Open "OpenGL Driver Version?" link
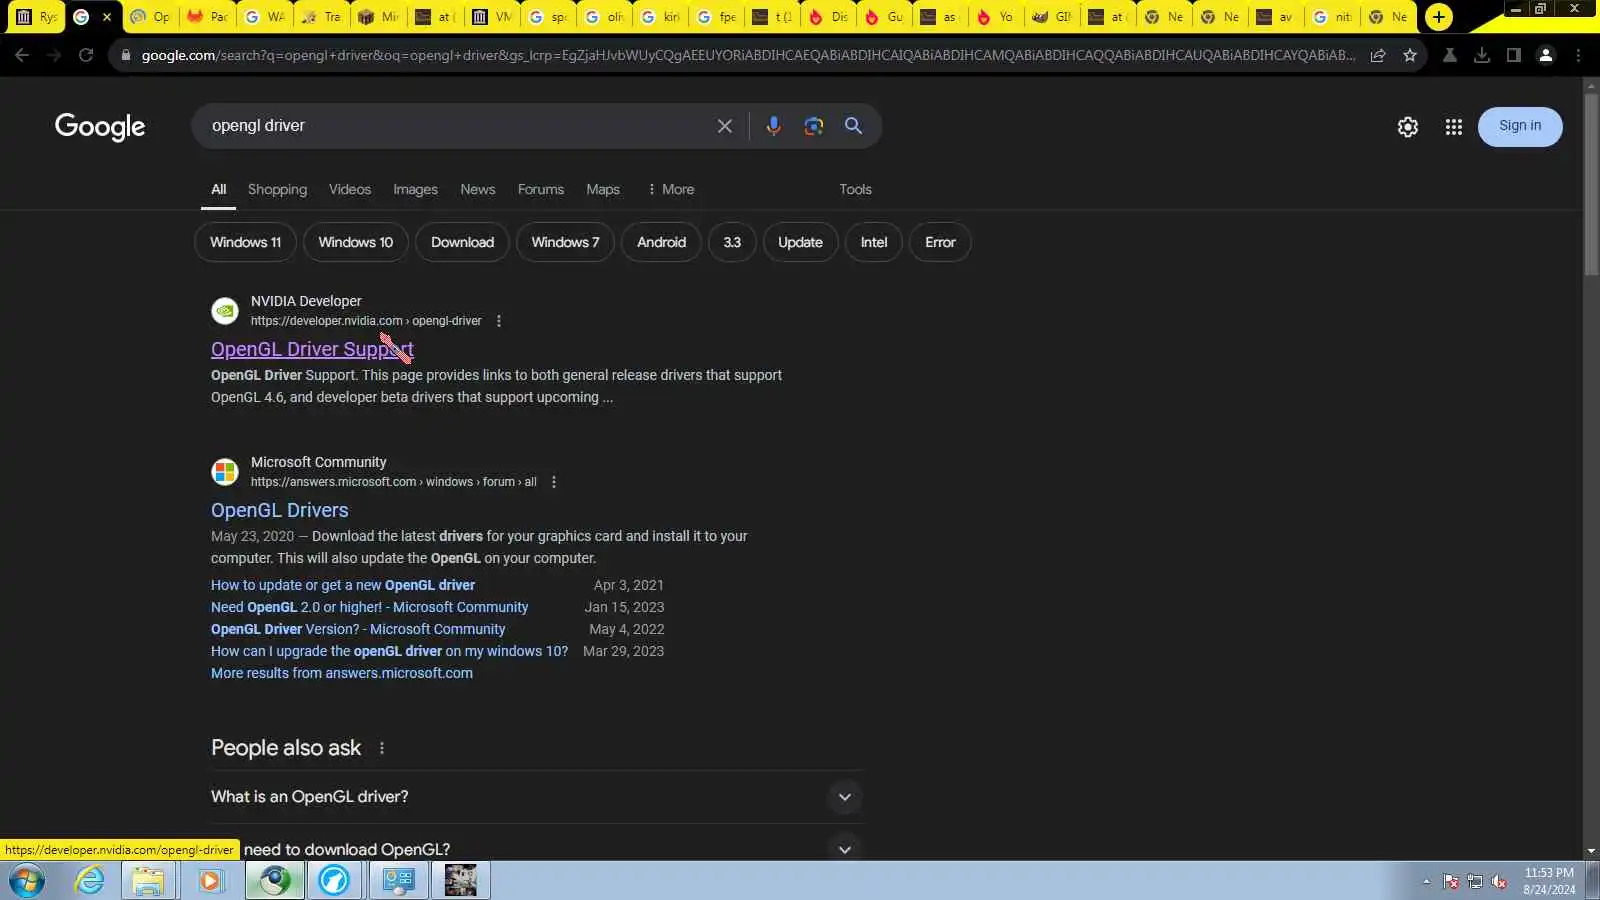 358,629
